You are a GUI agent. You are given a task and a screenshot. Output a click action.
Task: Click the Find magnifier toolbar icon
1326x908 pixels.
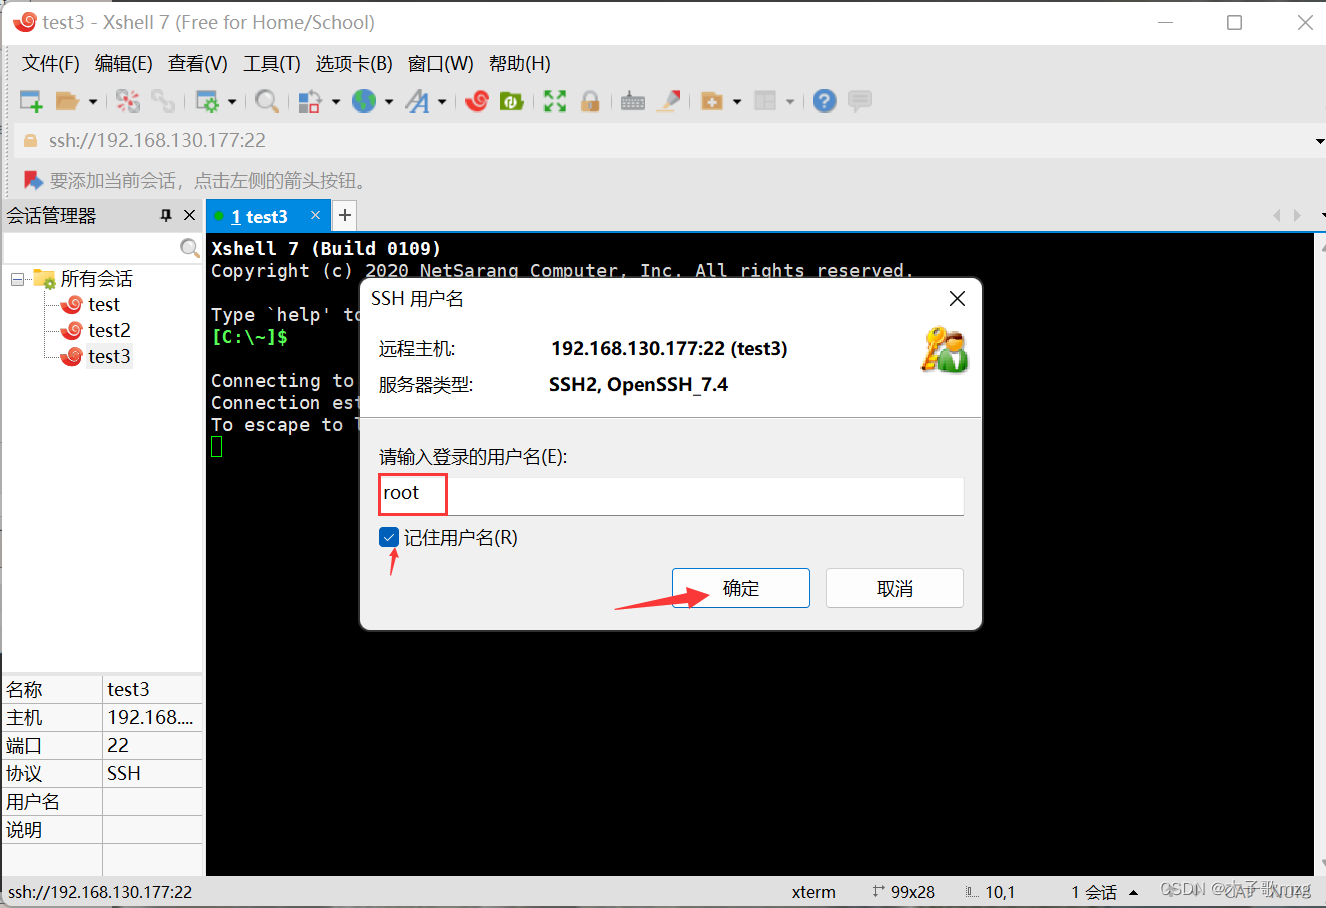[266, 101]
